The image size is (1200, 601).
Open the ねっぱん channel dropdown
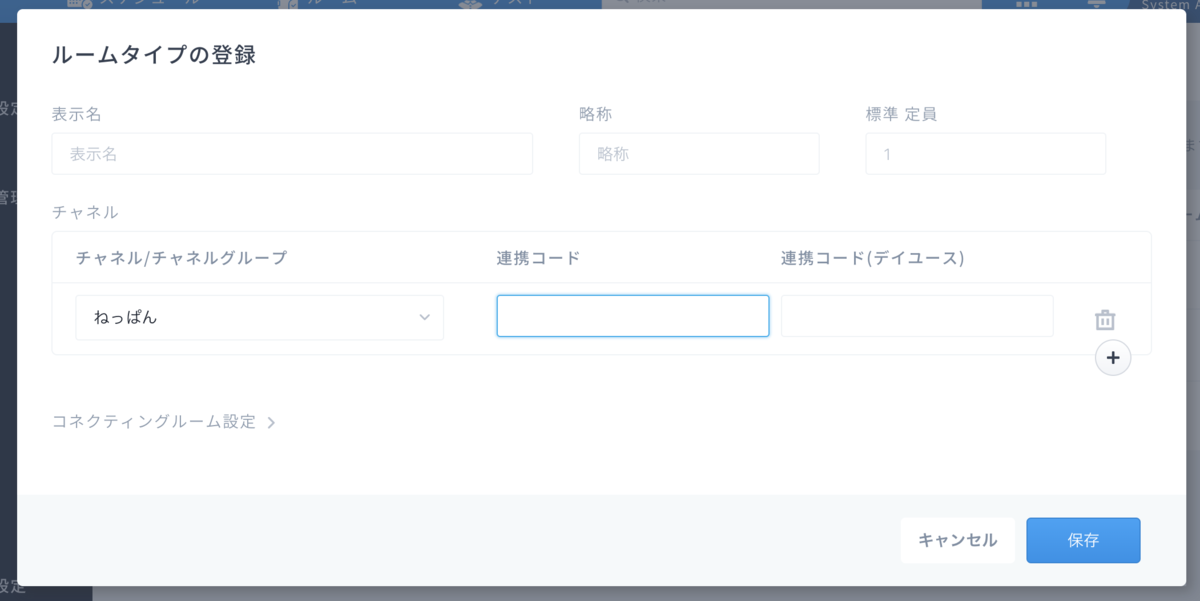pos(259,317)
